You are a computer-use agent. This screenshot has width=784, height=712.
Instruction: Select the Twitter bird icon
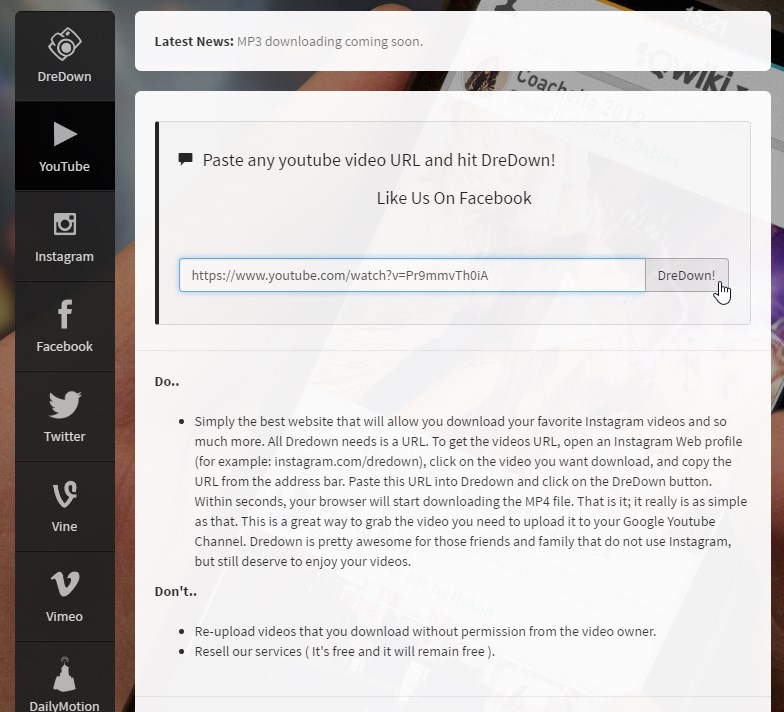[64, 404]
